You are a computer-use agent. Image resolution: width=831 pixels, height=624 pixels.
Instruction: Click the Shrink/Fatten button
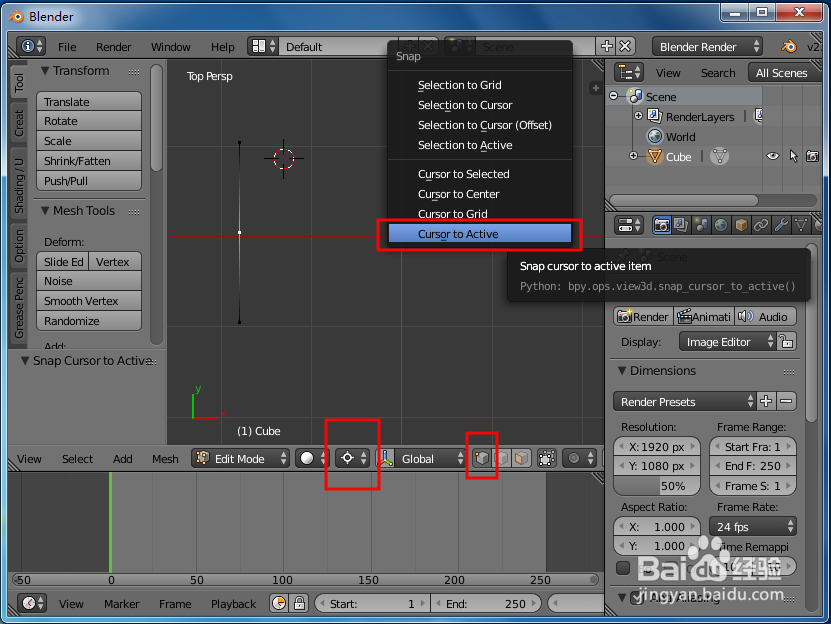pos(89,161)
